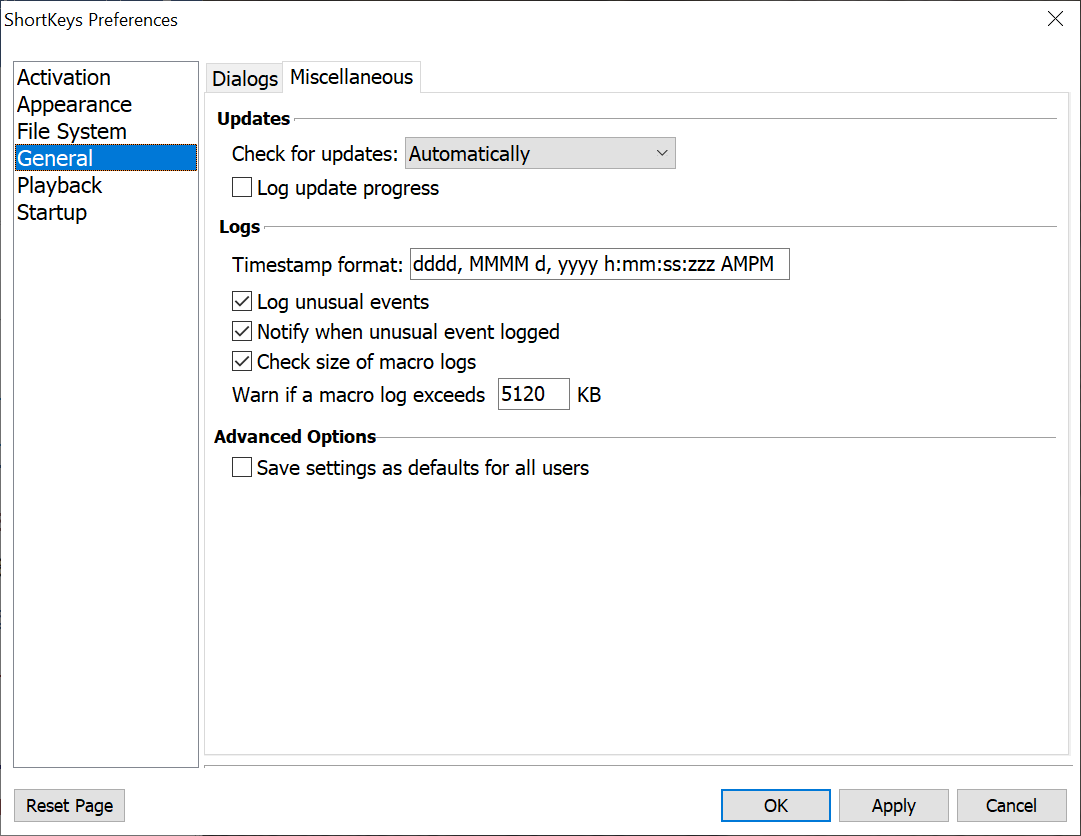Viewport: 1081px width, 836px height.
Task: Uncheck Log unusual events
Action: point(242,302)
